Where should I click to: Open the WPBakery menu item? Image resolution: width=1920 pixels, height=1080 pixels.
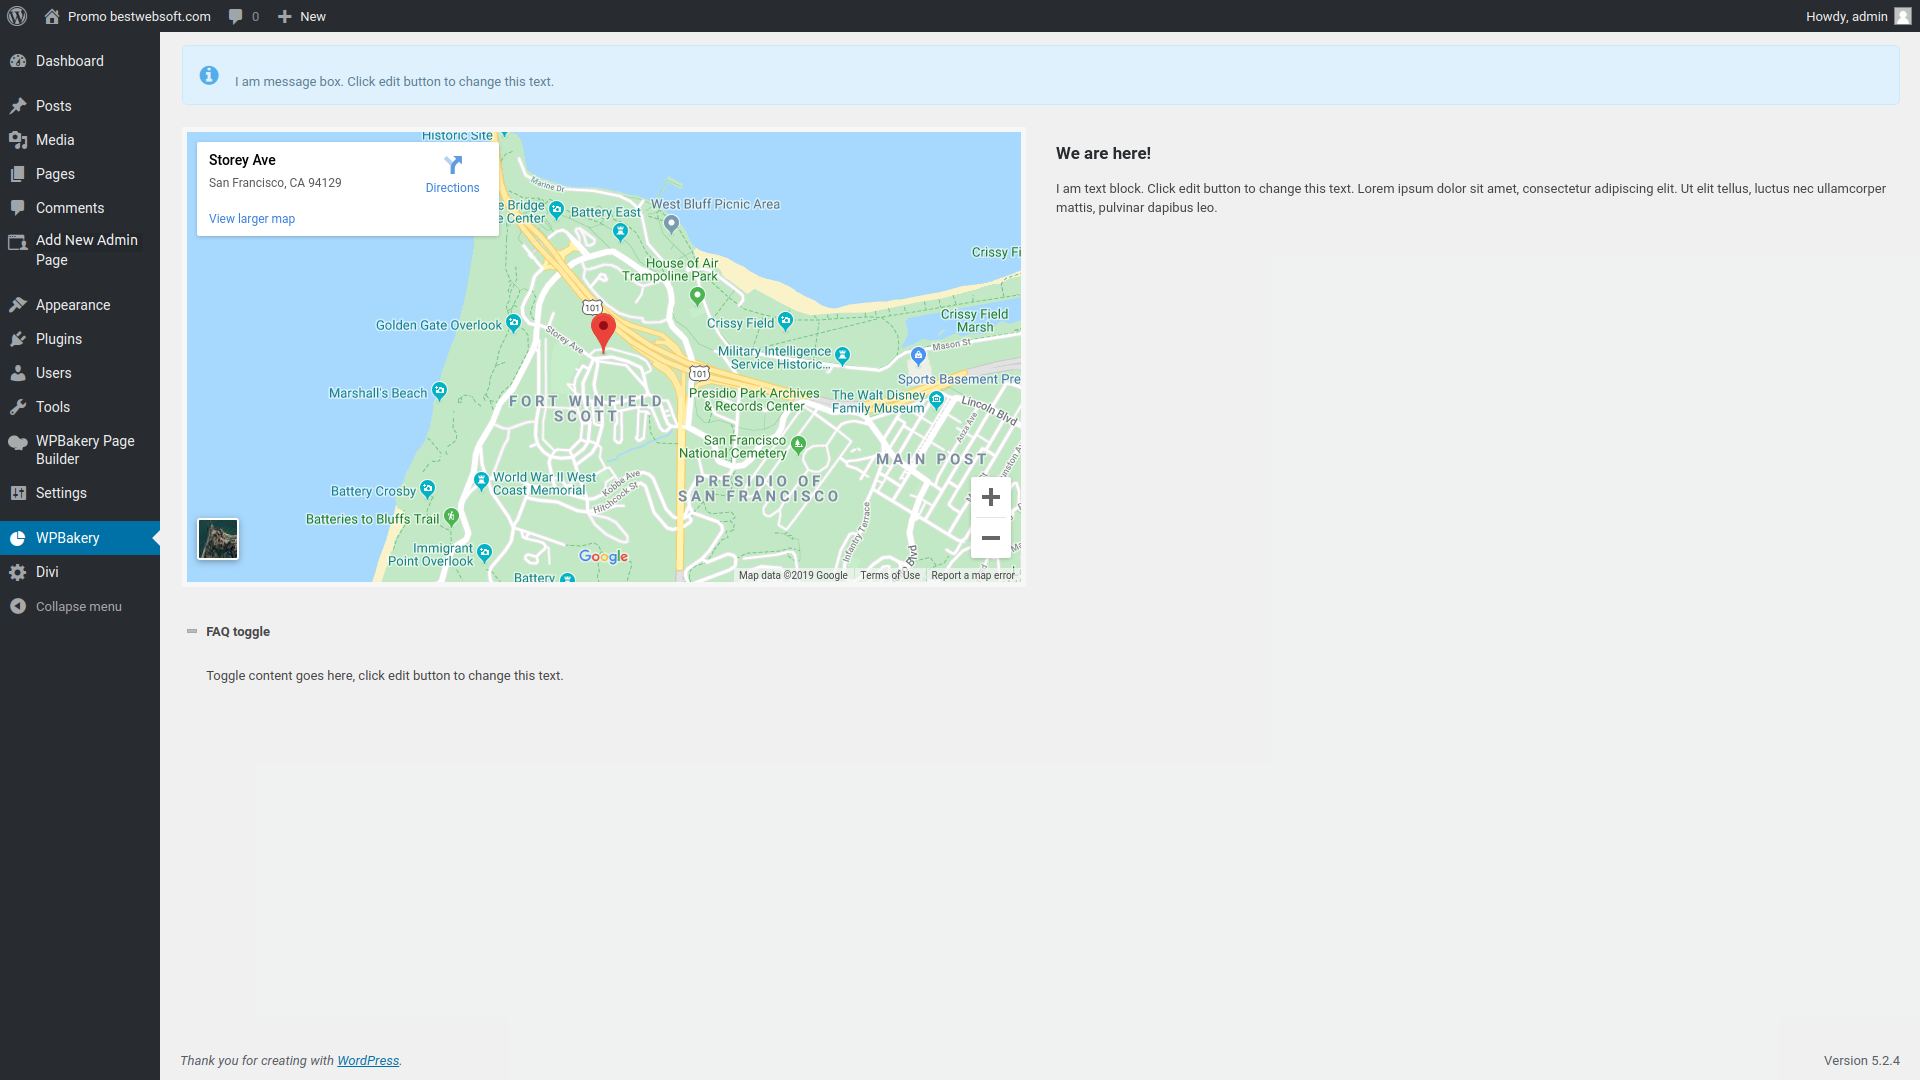pos(80,538)
